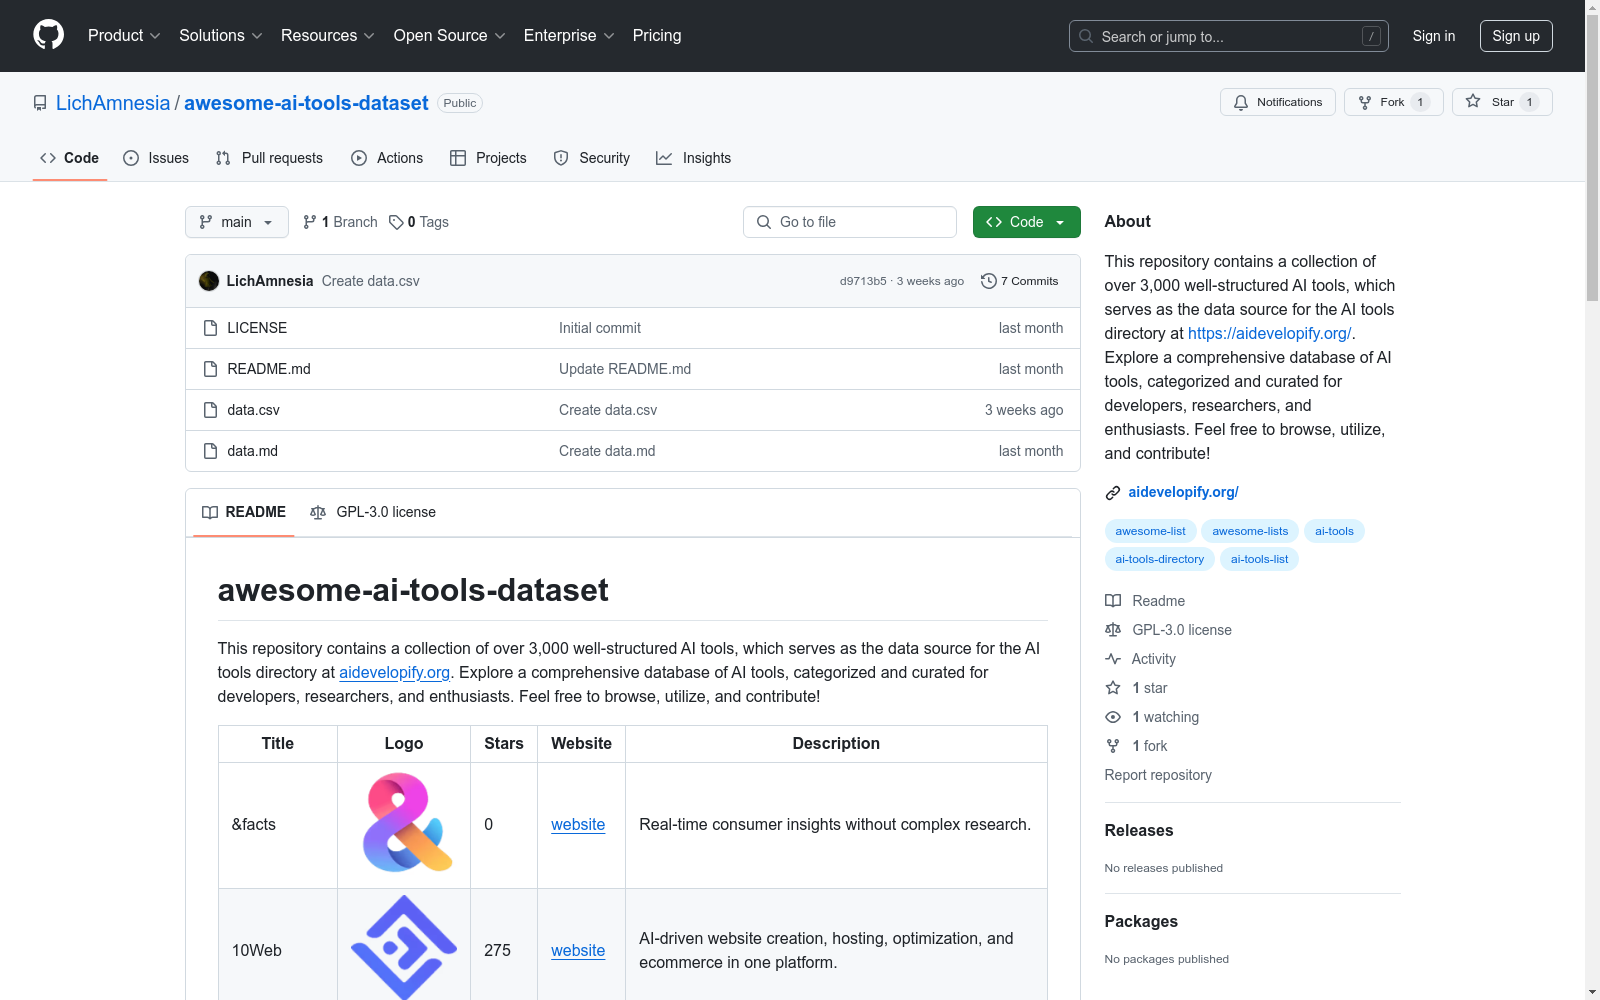Screen dimensions: 1600x1000
Task: Open the LICENSE file
Action: [257, 328]
